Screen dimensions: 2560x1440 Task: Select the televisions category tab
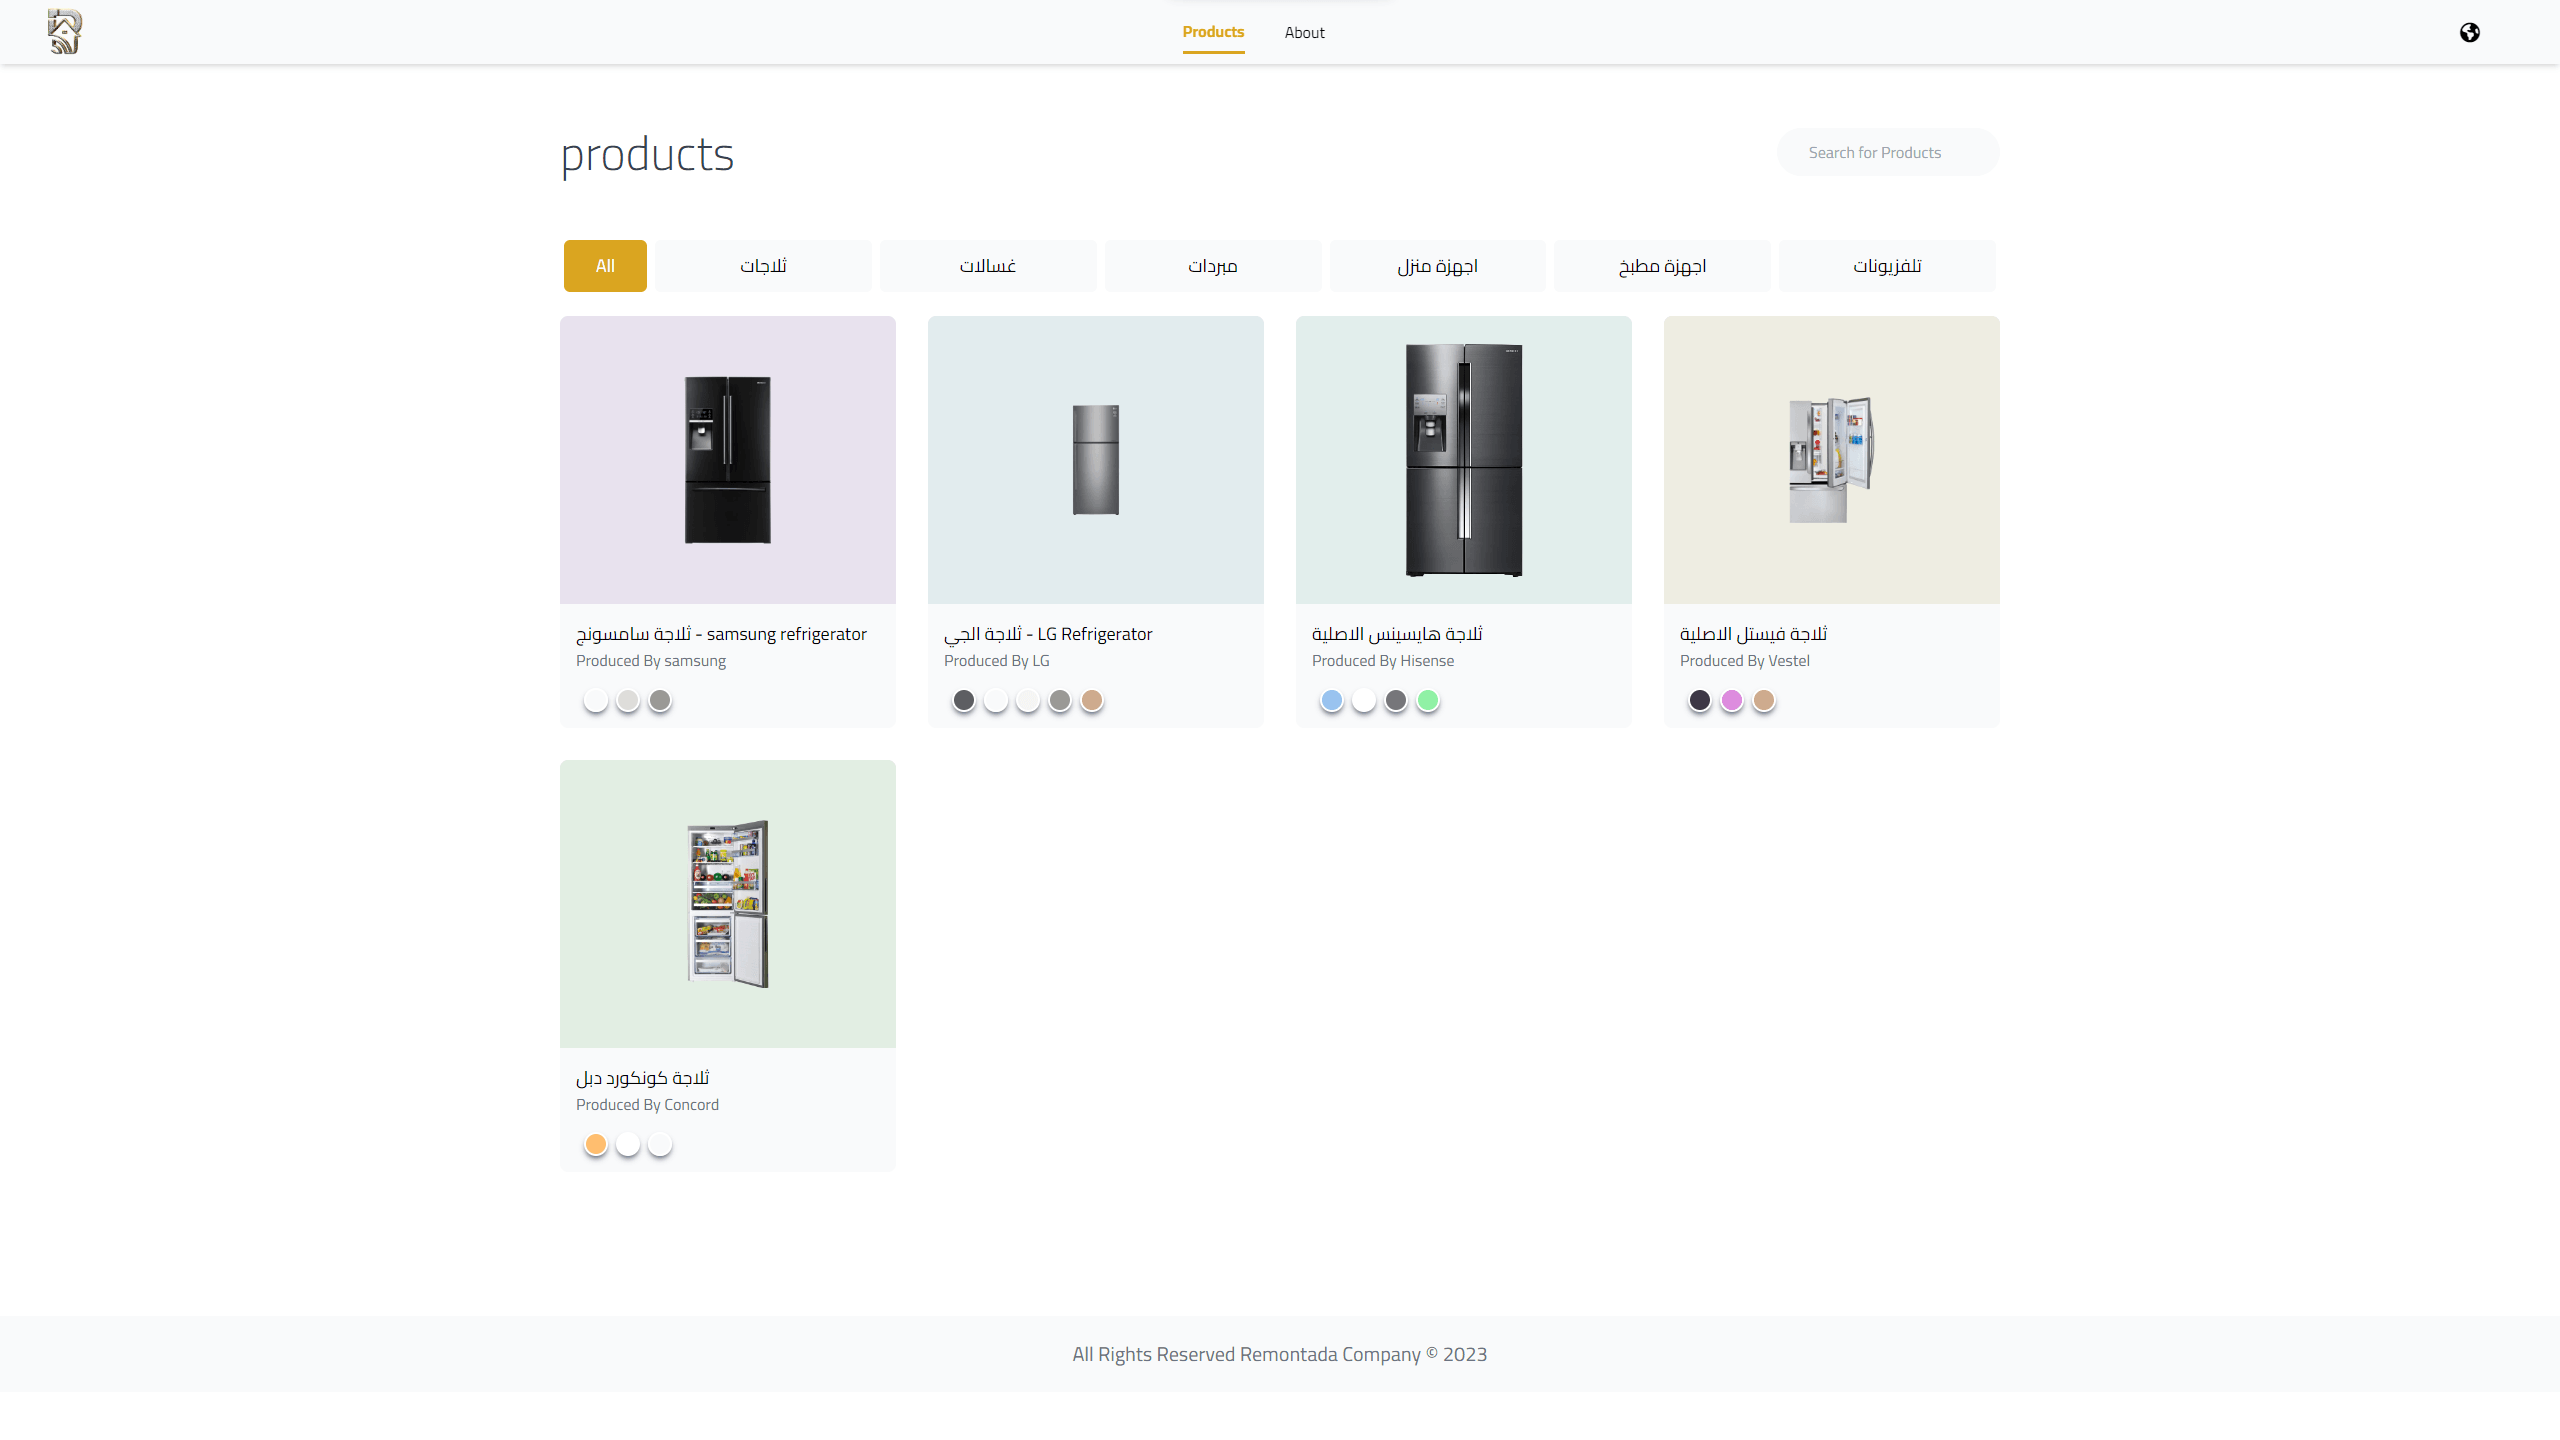1887,265
